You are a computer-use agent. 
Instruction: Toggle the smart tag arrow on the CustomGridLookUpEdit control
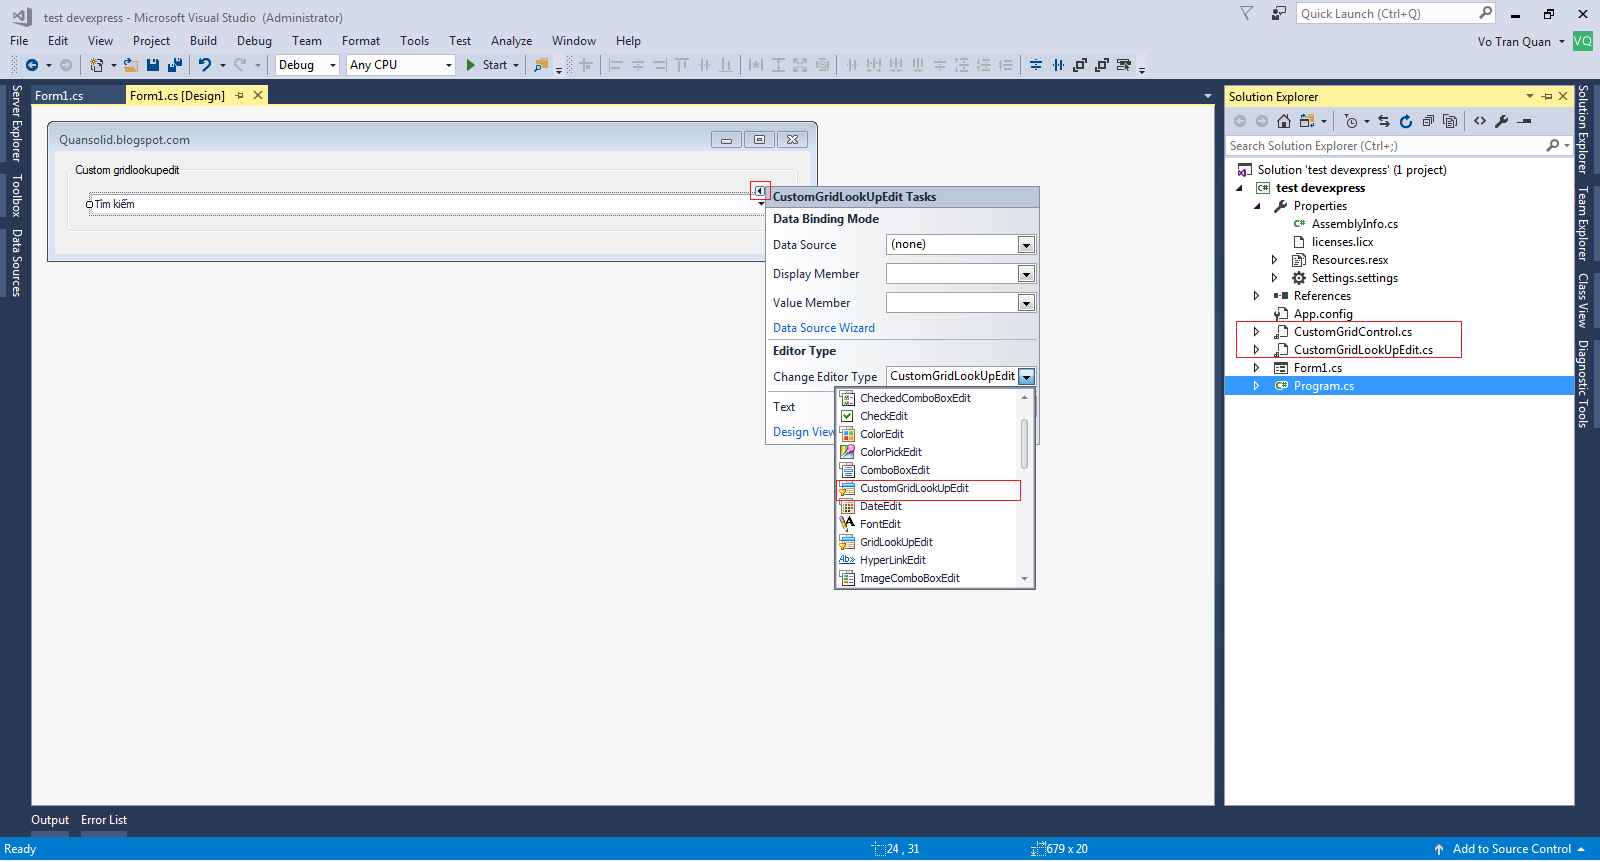760,191
